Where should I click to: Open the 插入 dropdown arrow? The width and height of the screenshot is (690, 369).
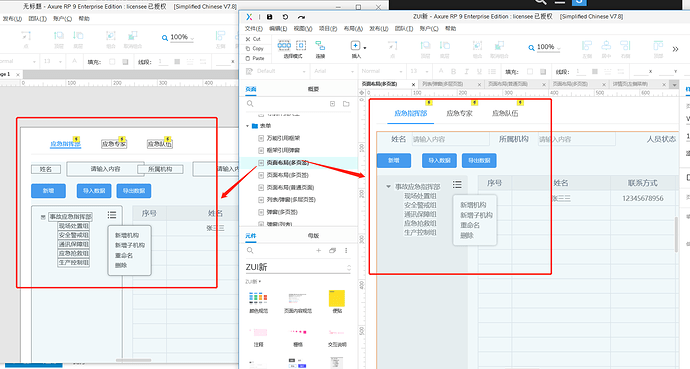[x=365, y=47]
